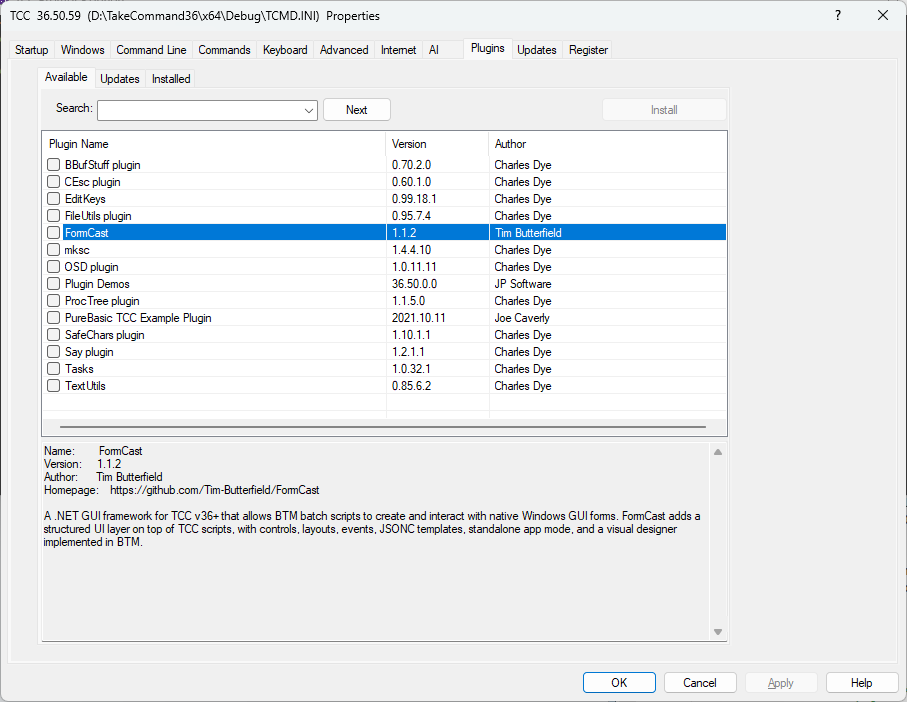Image resolution: width=907 pixels, height=702 pixels.
Task: Click the Apply button
Action: pyautogui.click(x=781, y=683)
